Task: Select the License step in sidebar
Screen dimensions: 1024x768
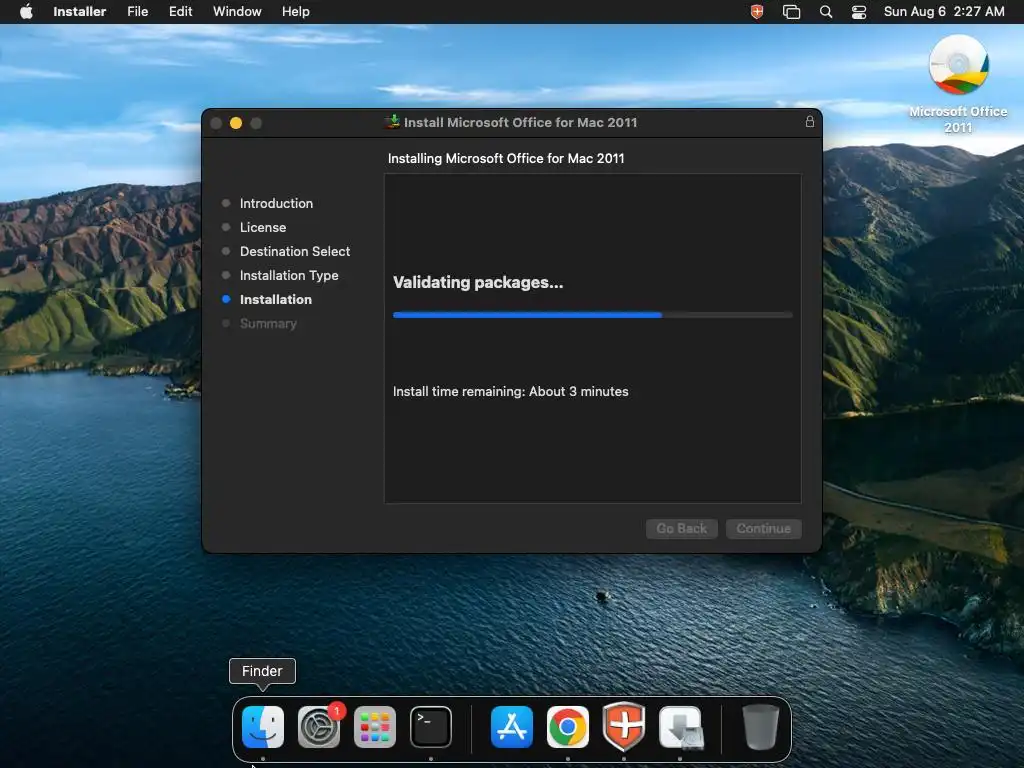Action: click(x=263, y=227)
